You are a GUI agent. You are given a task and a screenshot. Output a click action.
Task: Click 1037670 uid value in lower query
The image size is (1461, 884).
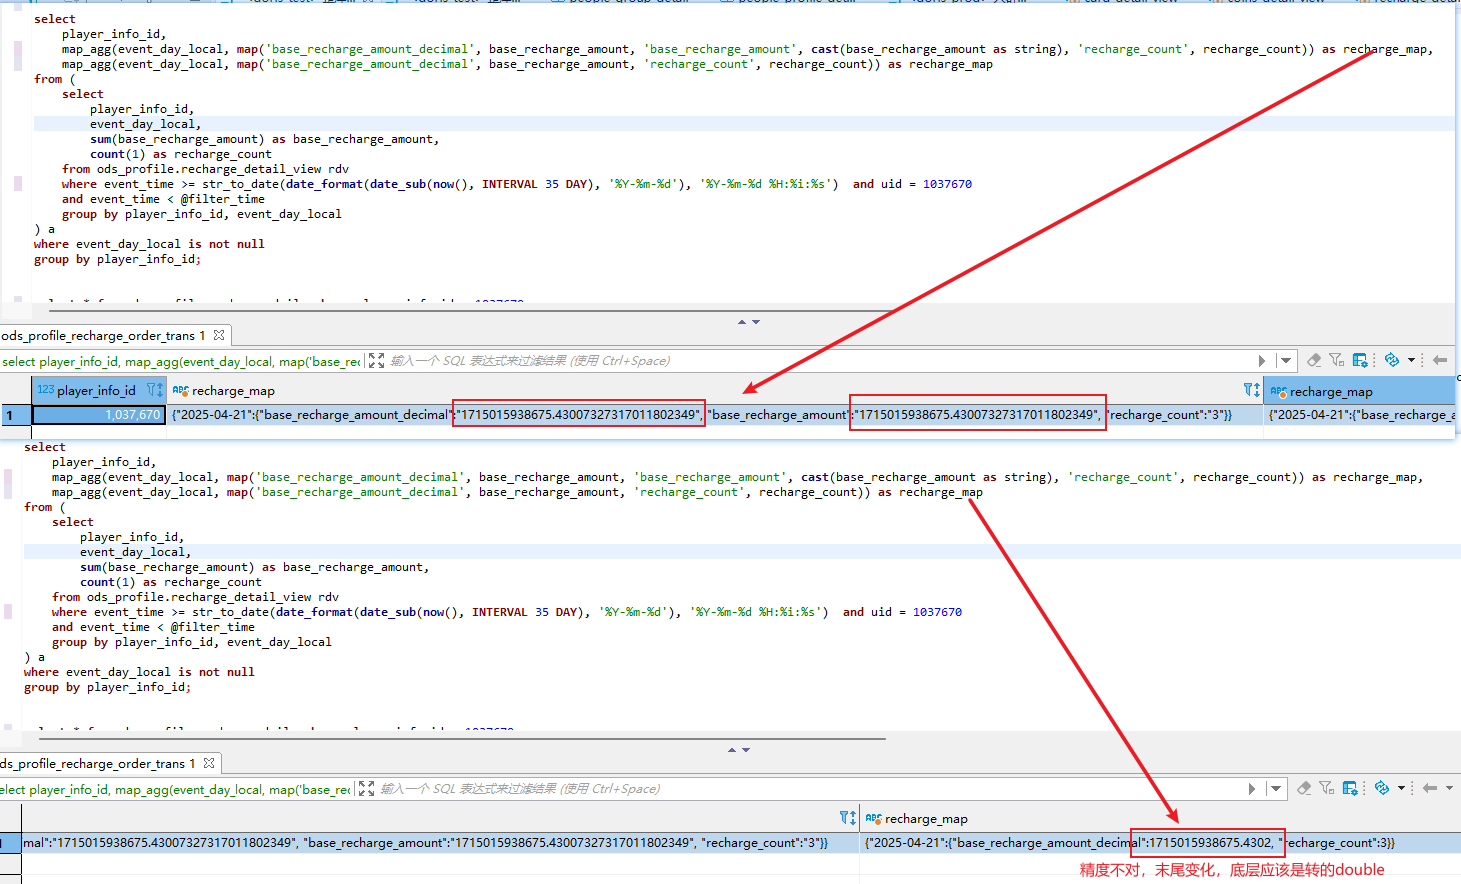(937, 612)
